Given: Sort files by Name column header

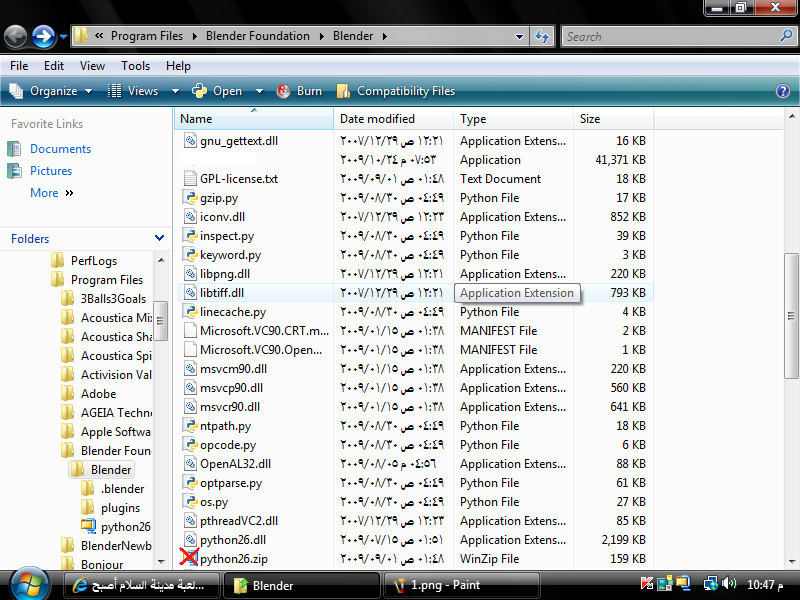Looking at the screenshot, I should point(254,119).
